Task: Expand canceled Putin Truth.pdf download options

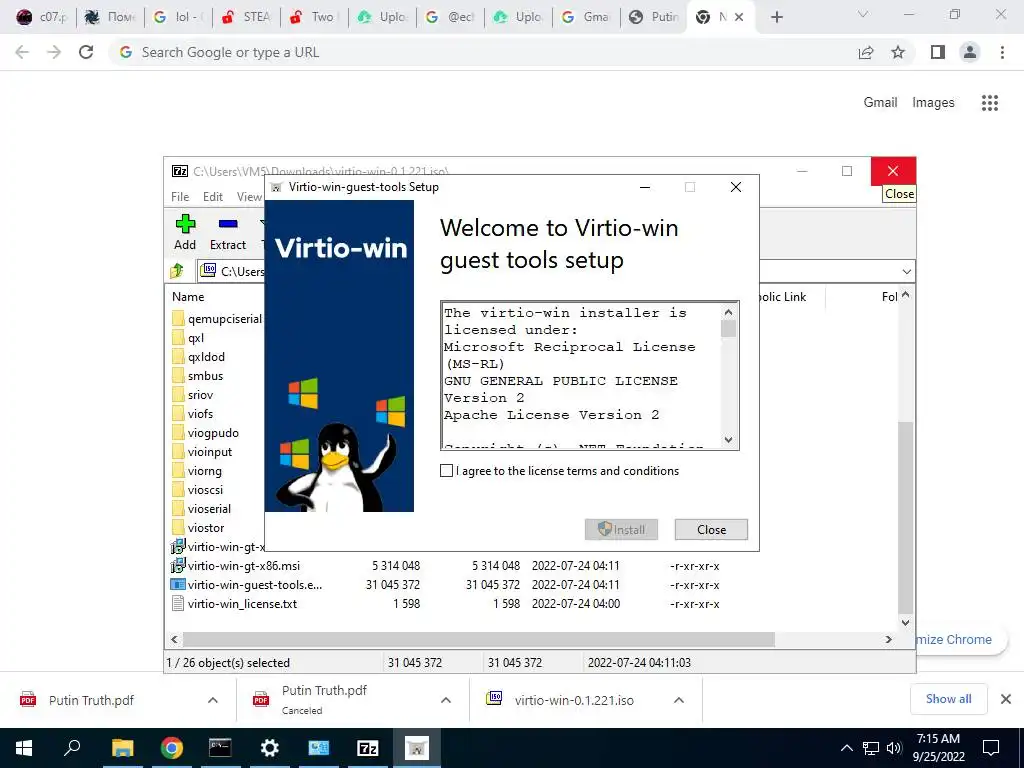Action: pyautogui.click(x=446, y=700)
